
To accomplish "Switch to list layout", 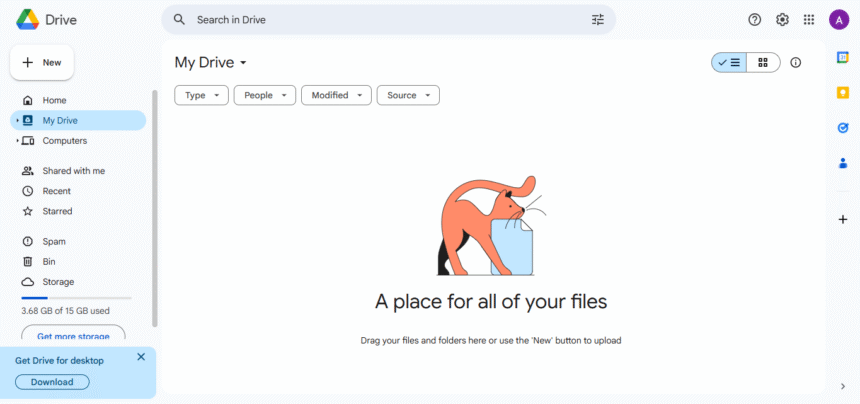I will (x=729, y=62).
